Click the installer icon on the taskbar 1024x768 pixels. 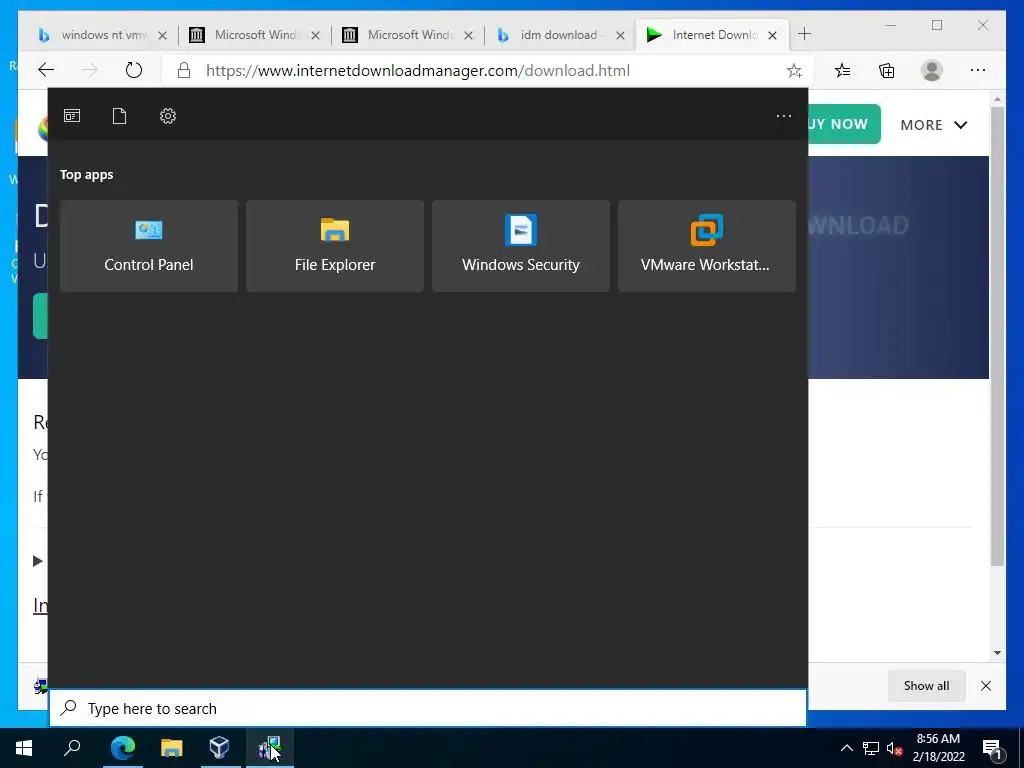[269, 748]
